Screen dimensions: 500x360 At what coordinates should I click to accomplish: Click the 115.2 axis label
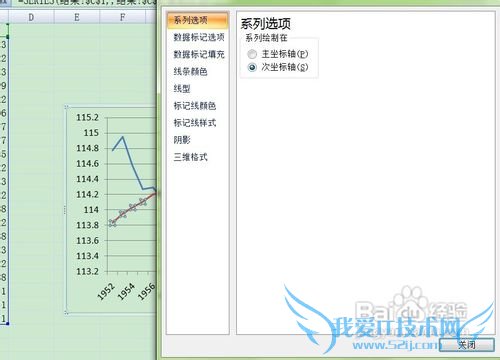(87, 117)
